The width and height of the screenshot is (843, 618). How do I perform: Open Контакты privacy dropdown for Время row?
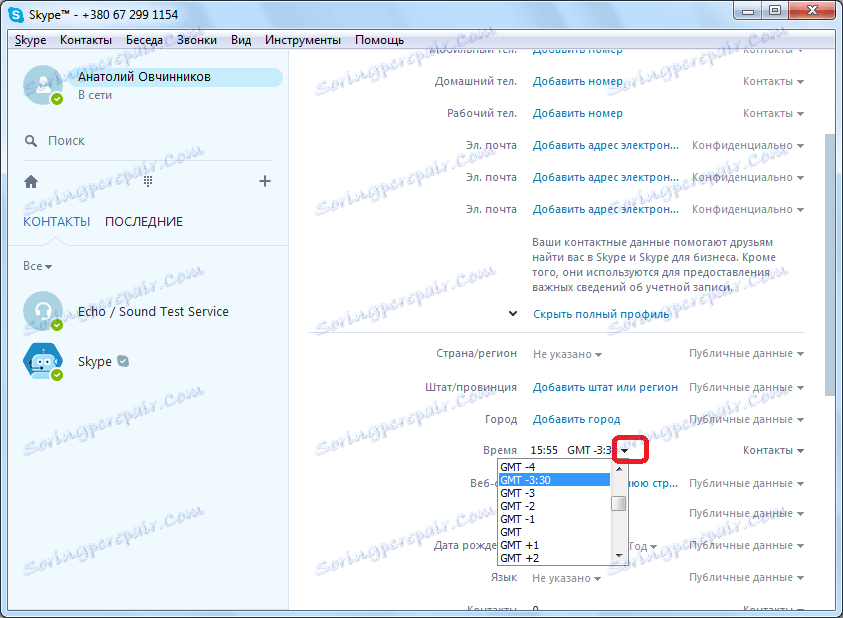click(x=773, y=451)
